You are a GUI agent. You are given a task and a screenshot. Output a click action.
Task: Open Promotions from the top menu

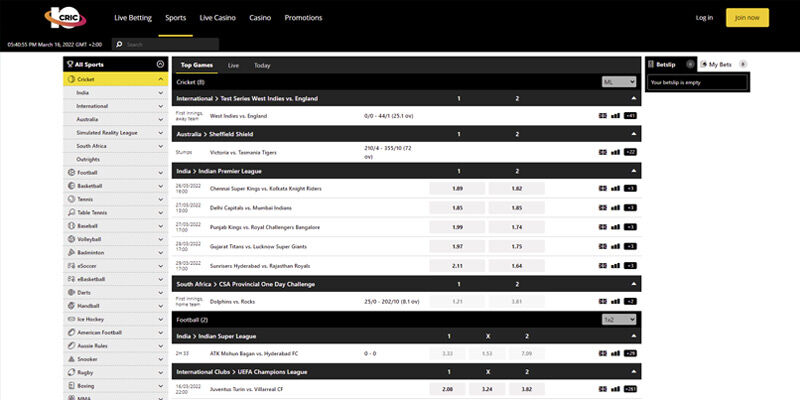303,18
